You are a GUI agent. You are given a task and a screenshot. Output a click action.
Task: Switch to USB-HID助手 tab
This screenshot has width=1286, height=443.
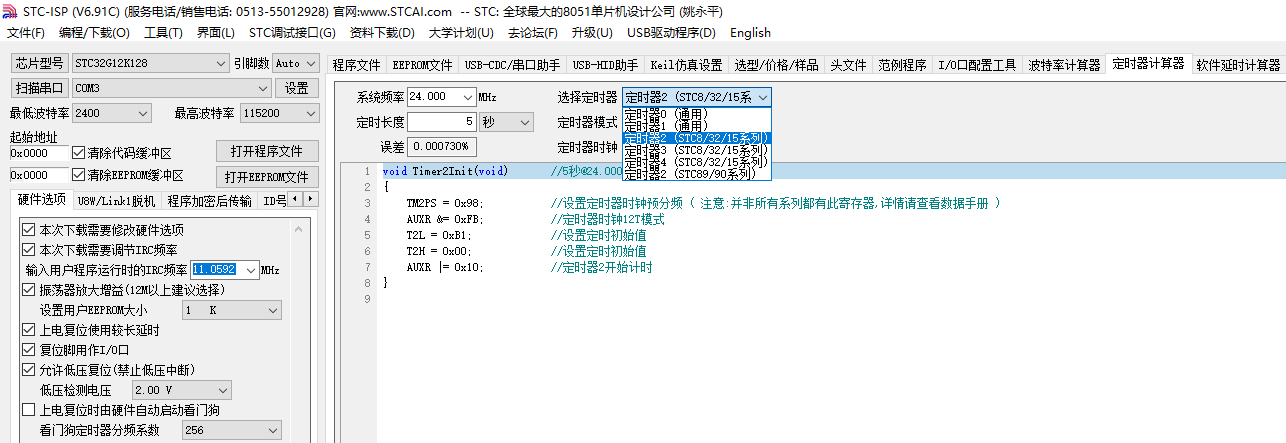click(x=605, y=65)
